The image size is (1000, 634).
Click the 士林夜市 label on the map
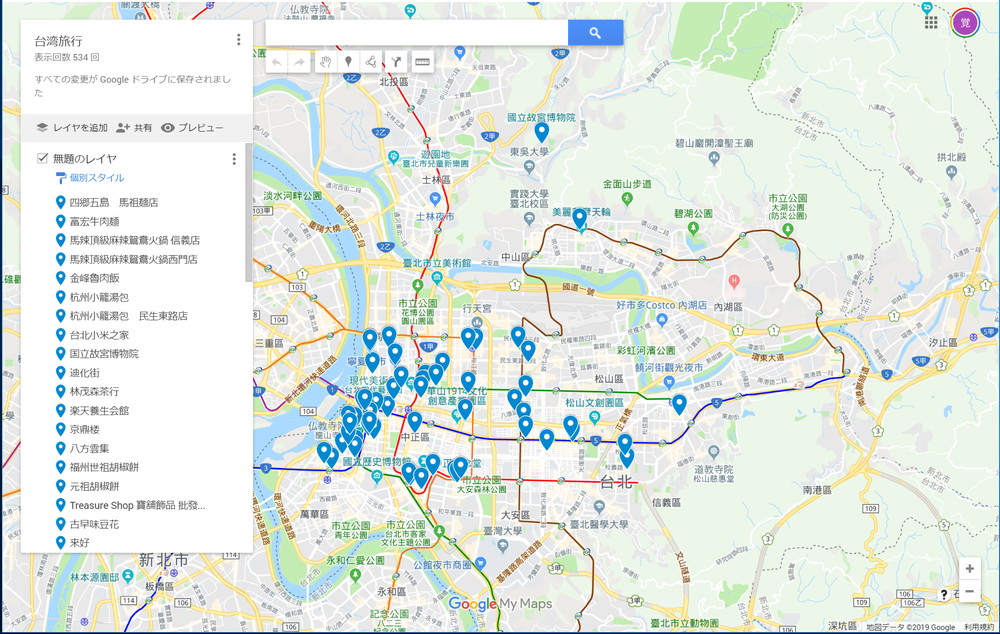click(435, 217)
